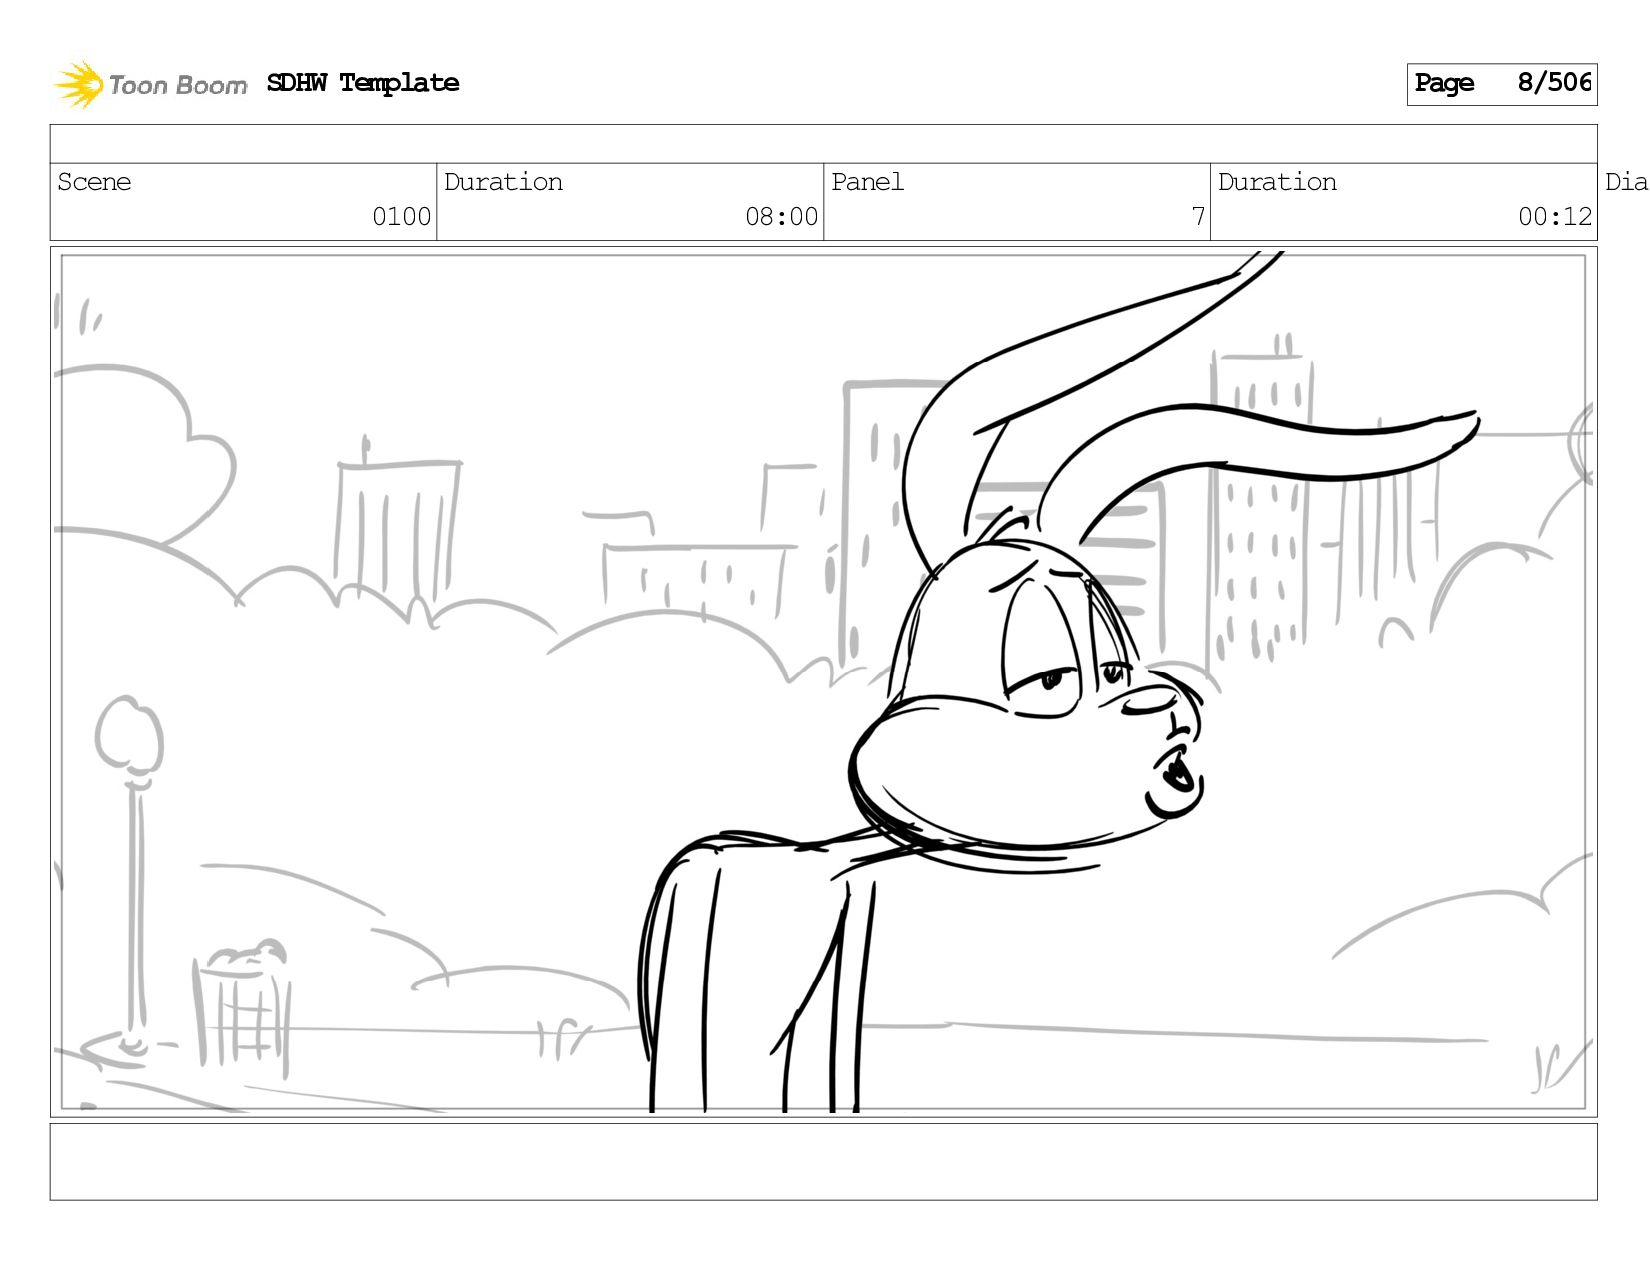Click the 'Page 8/506' page number box
This screenshot has height=1275, width=1650.
pos(1502,84)
